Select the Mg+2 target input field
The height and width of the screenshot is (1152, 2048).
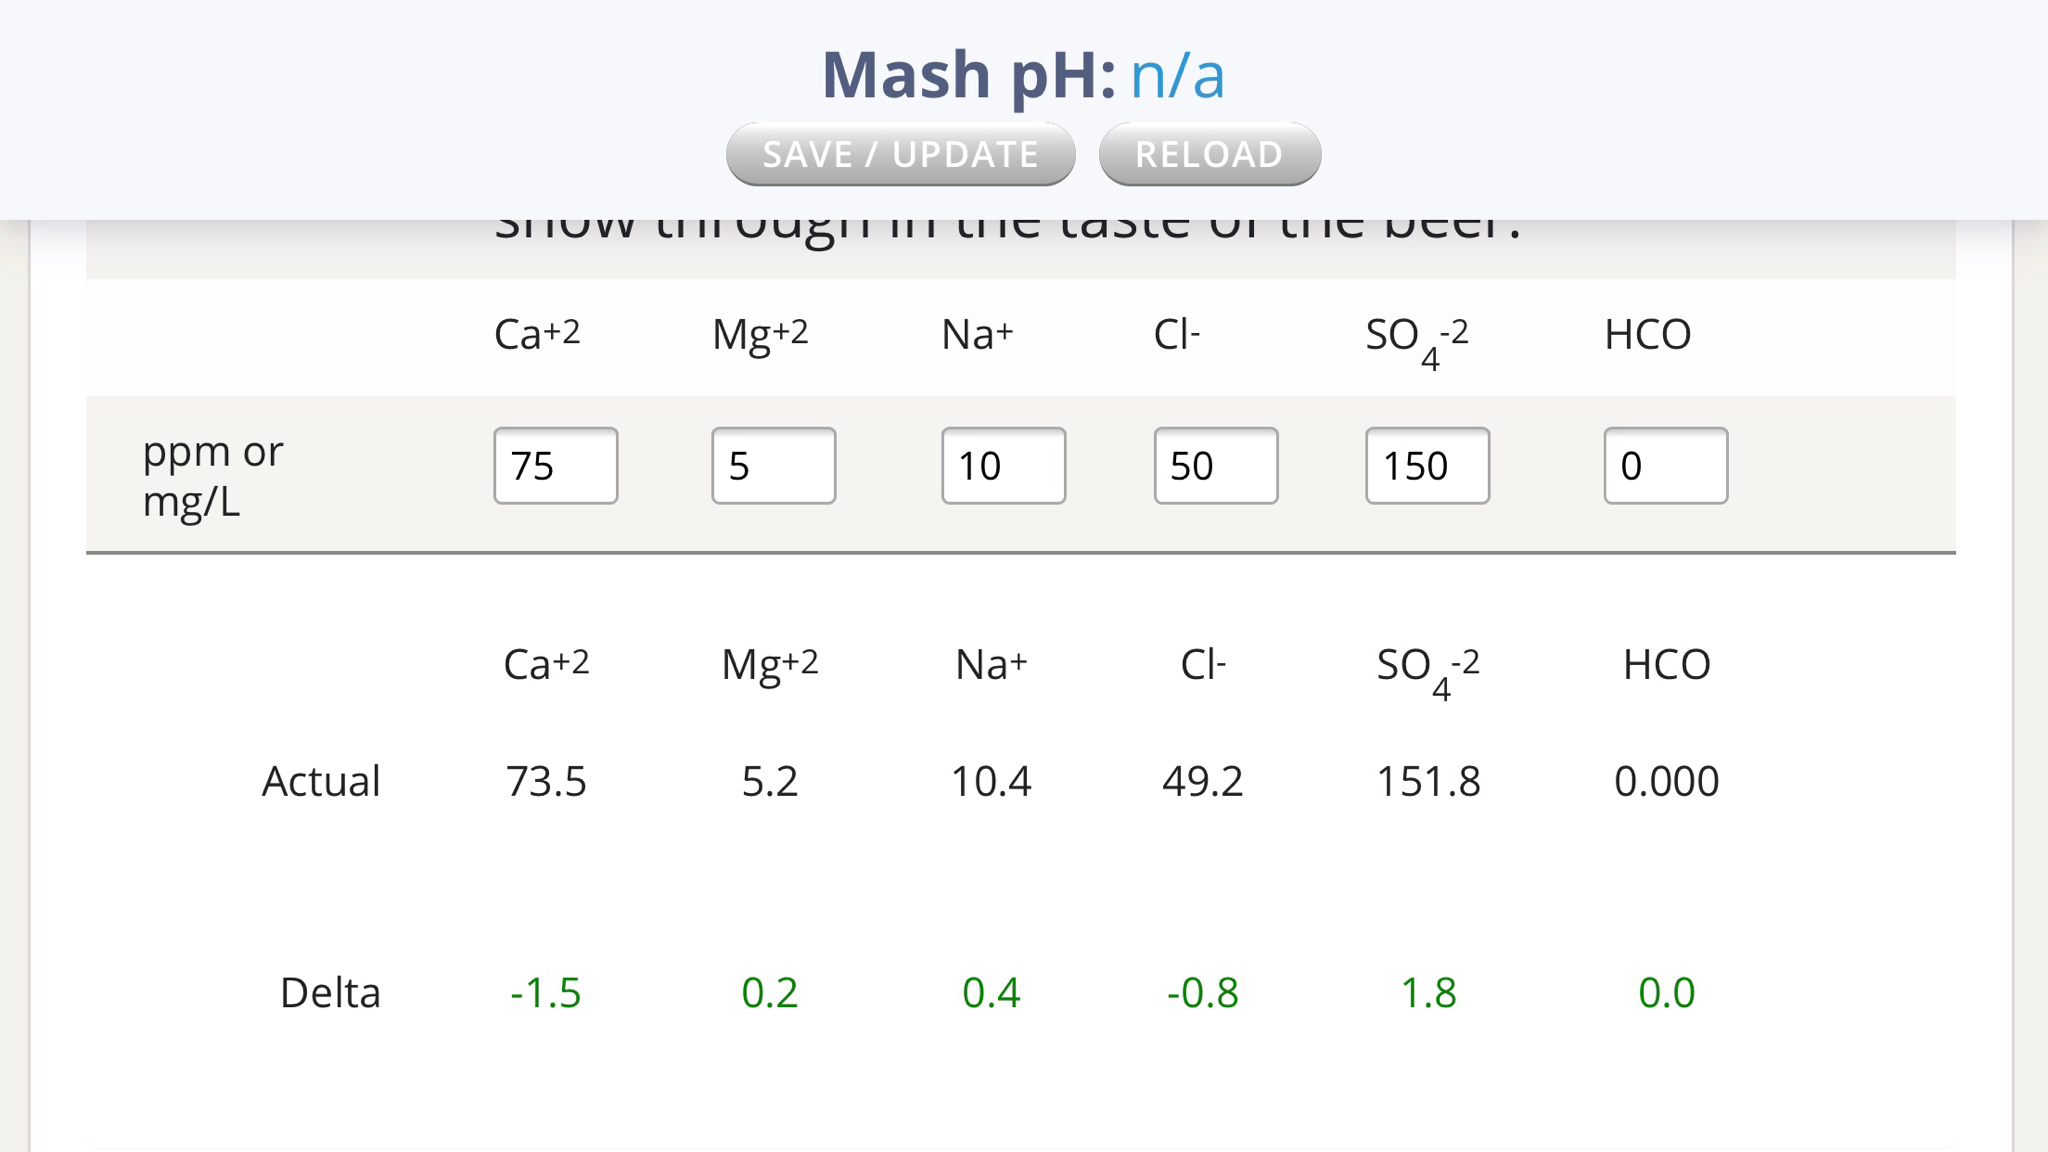pos(774,466)
